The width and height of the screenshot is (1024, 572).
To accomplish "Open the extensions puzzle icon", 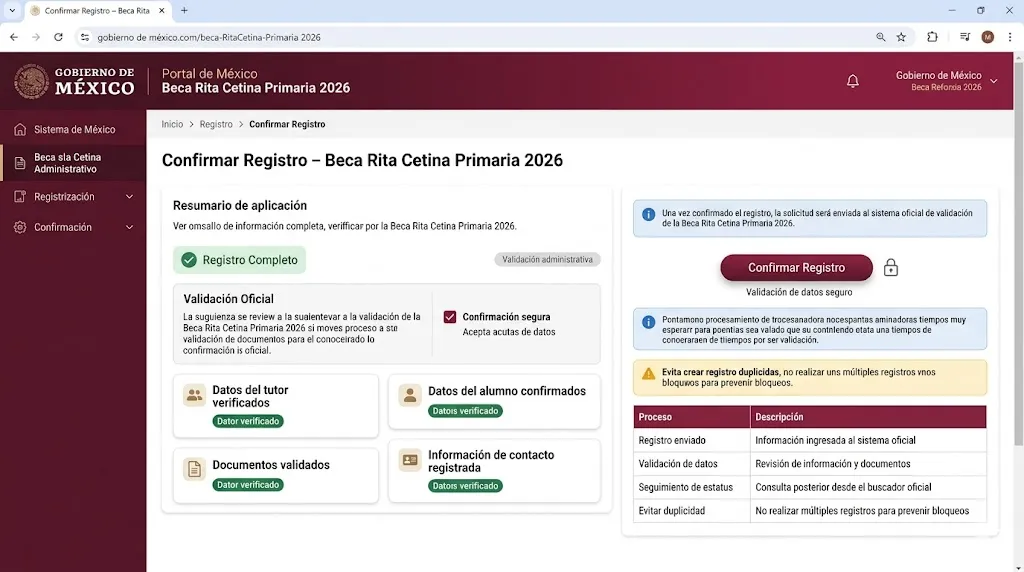I will [932, 37].
